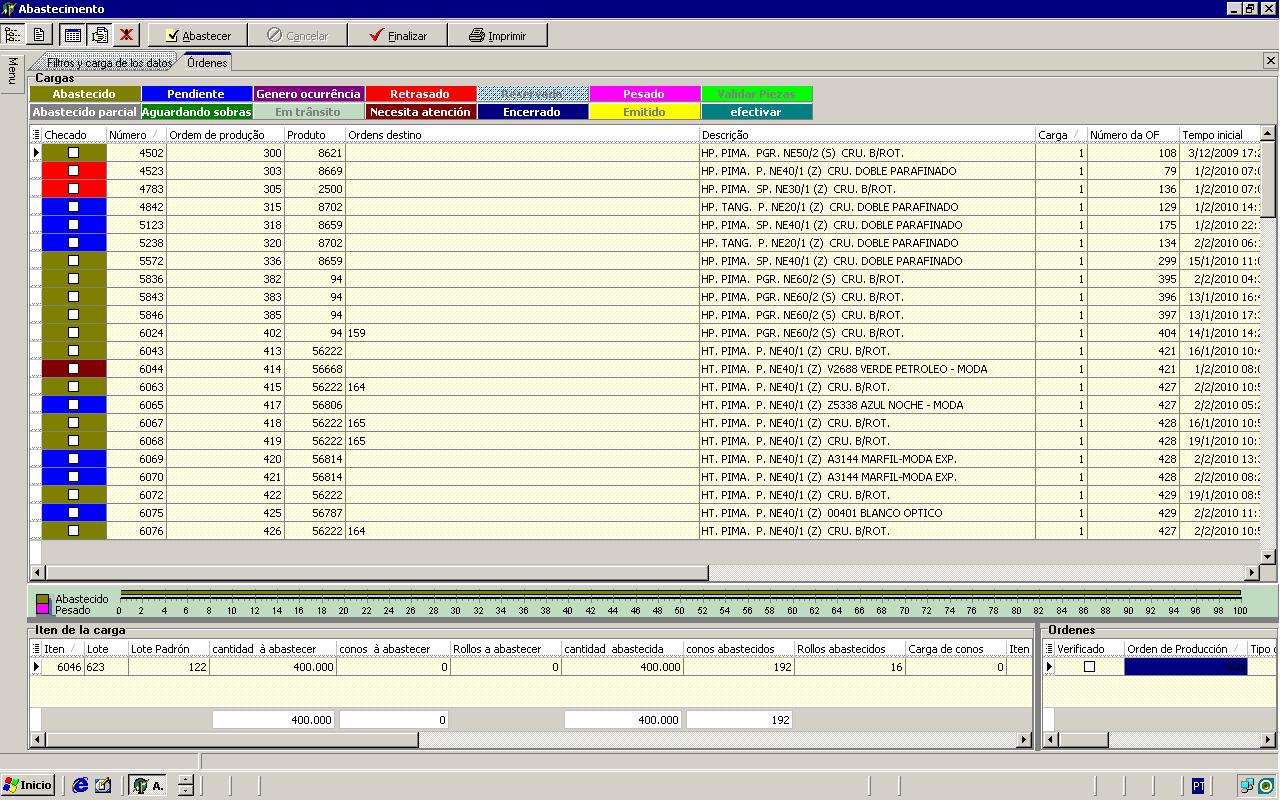Check the checkbox for load number 4502
1280x800 pixels.
[x=73, y=153]
